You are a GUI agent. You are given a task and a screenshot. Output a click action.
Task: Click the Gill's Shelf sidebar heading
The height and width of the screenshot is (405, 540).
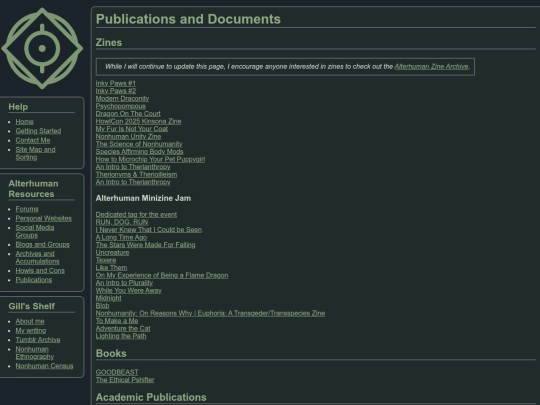pos(32,306)
